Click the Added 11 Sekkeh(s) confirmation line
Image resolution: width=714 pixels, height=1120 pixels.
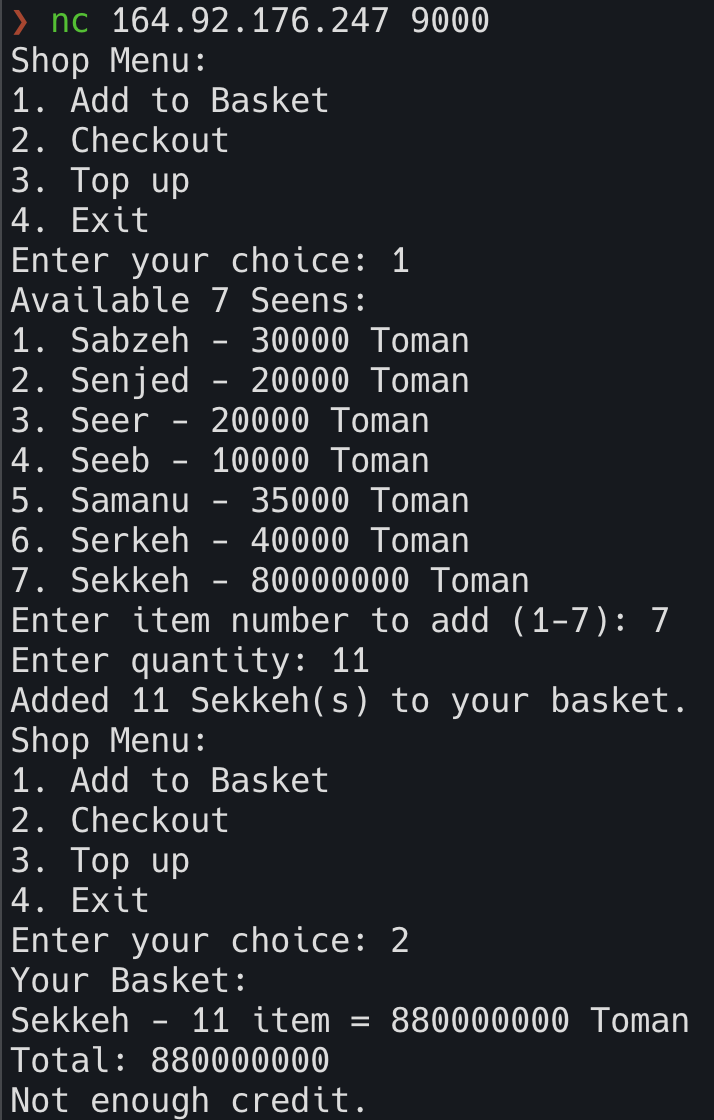point(350,700)
